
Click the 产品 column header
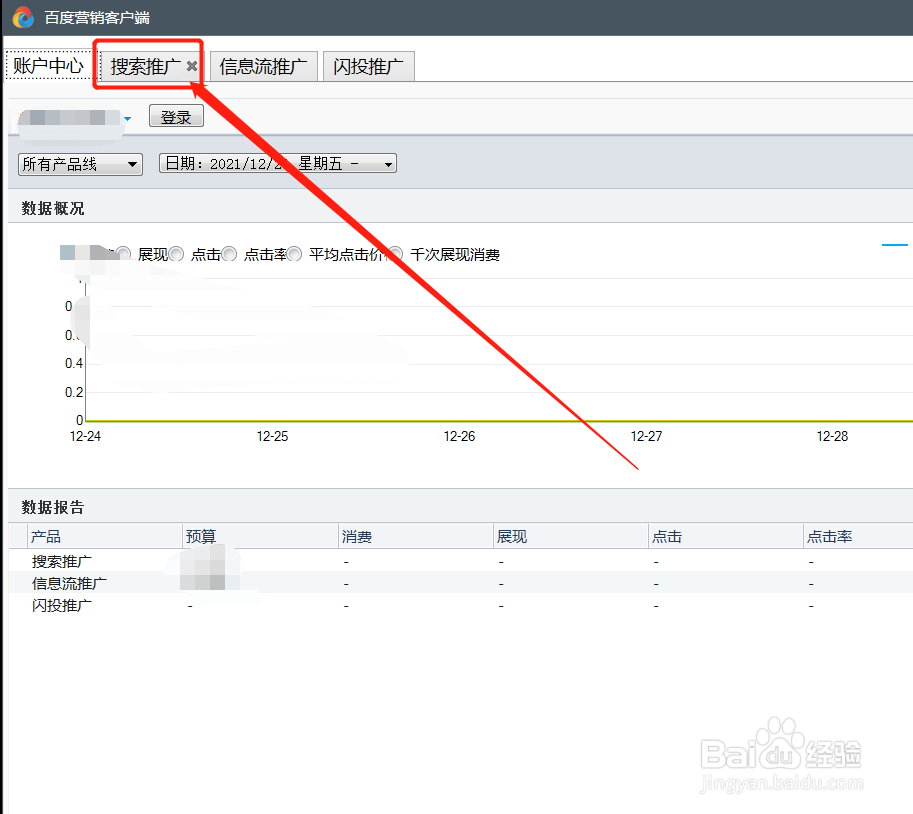pyautogui.click(x=105, y=536)
